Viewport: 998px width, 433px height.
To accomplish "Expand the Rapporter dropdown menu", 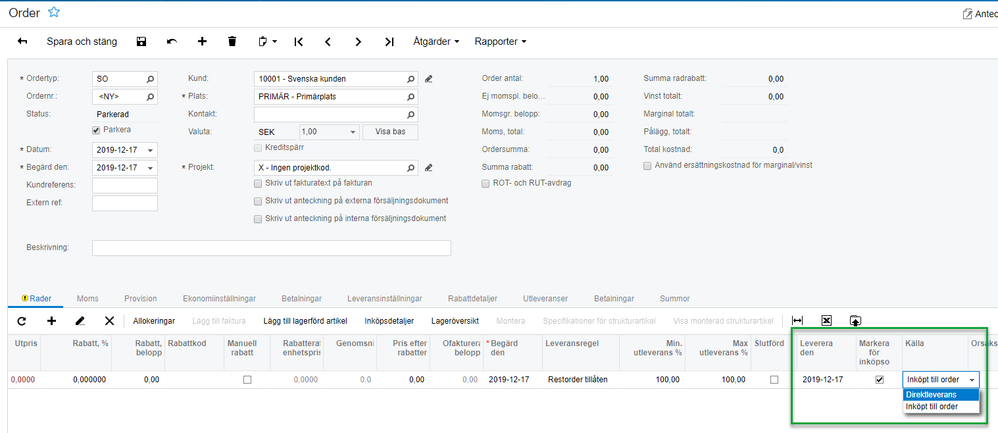I will [x=500, y=42].
